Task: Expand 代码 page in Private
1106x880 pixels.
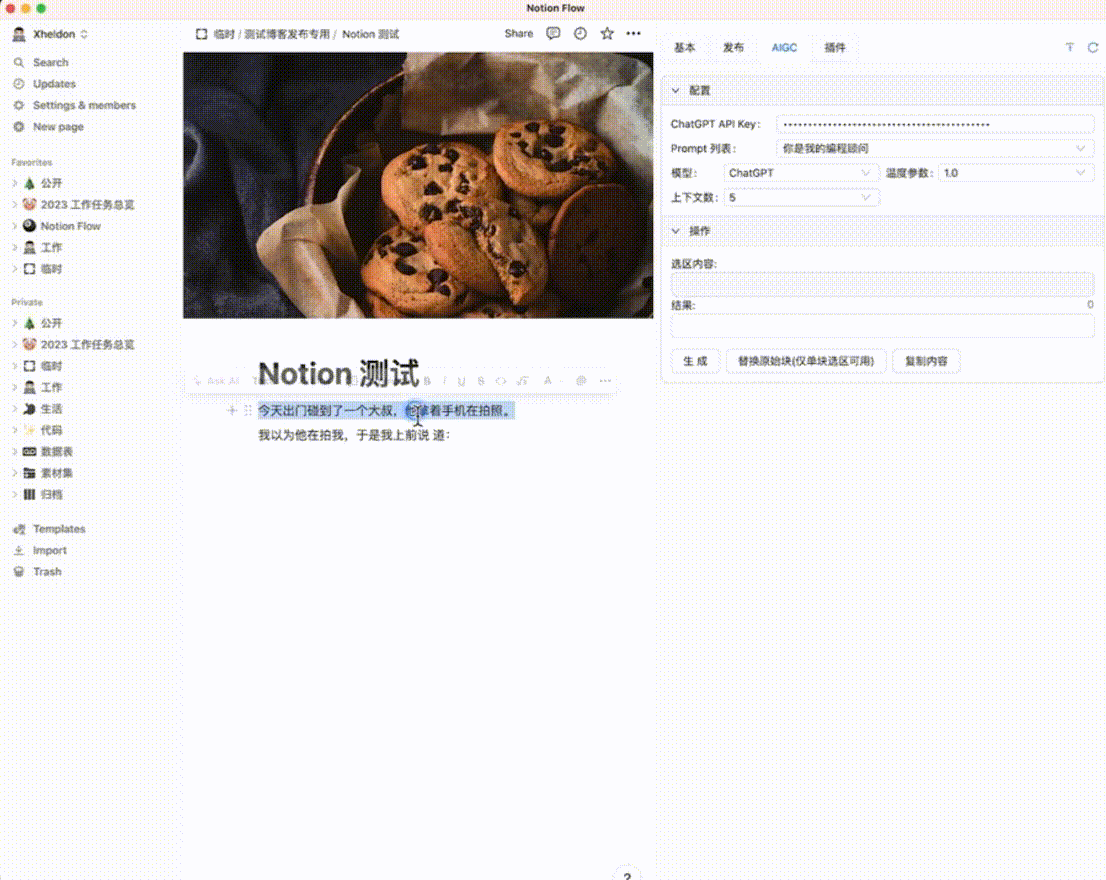Action: pos(15,429)
